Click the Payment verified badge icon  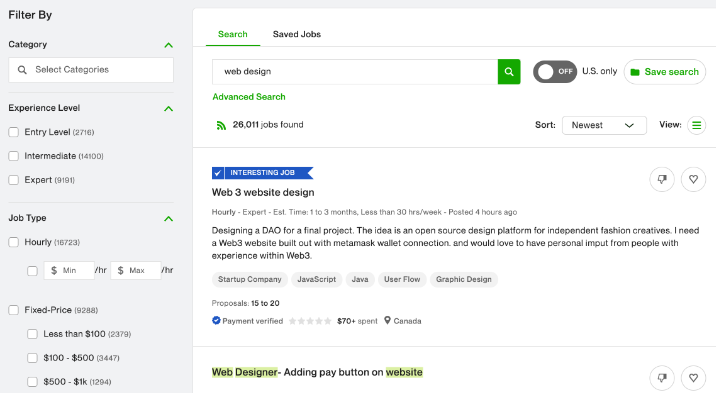coord(216,320)
